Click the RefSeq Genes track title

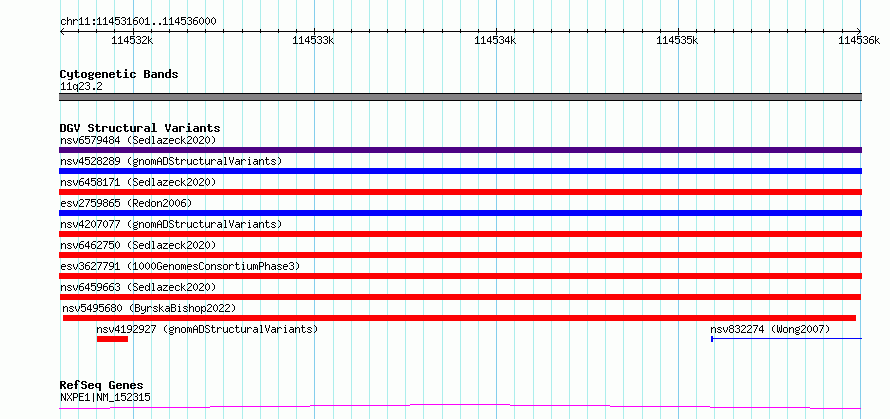[x=101, y=386]
